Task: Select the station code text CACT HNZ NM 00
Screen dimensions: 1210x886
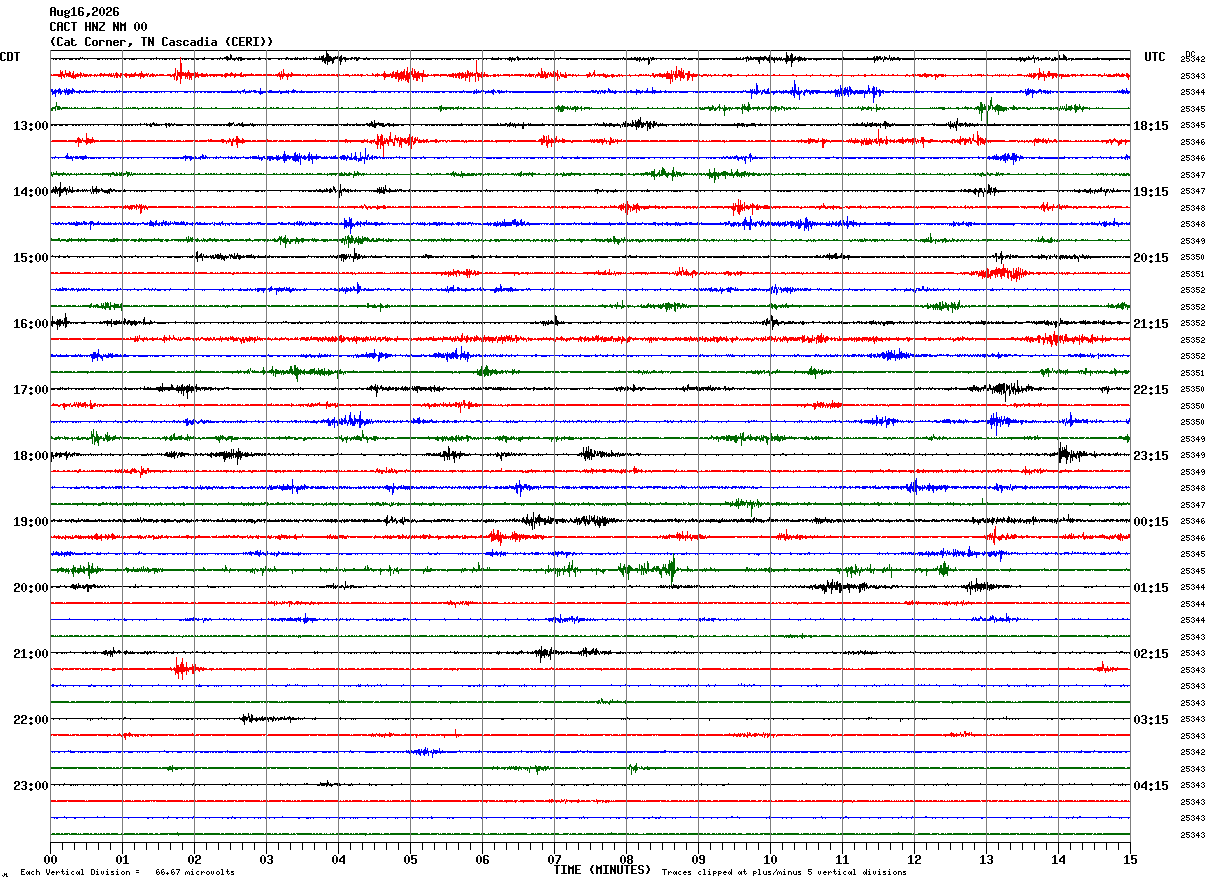Action: 98,27
